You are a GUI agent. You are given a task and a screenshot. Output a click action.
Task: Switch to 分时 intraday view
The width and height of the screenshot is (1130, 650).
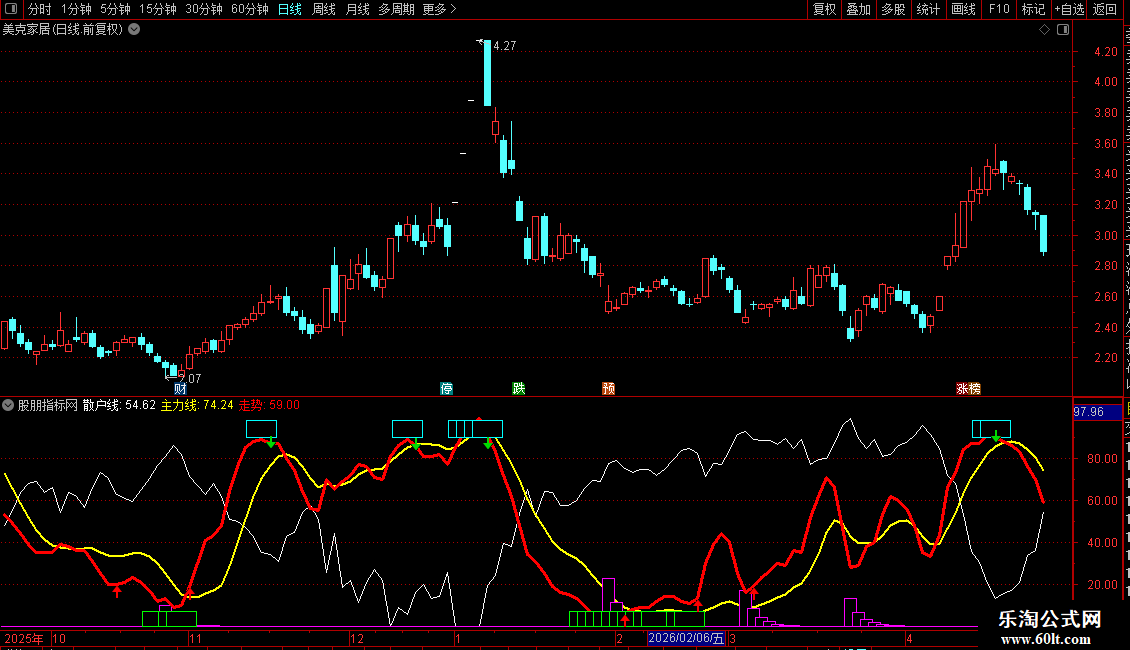[x=40, y=9]
